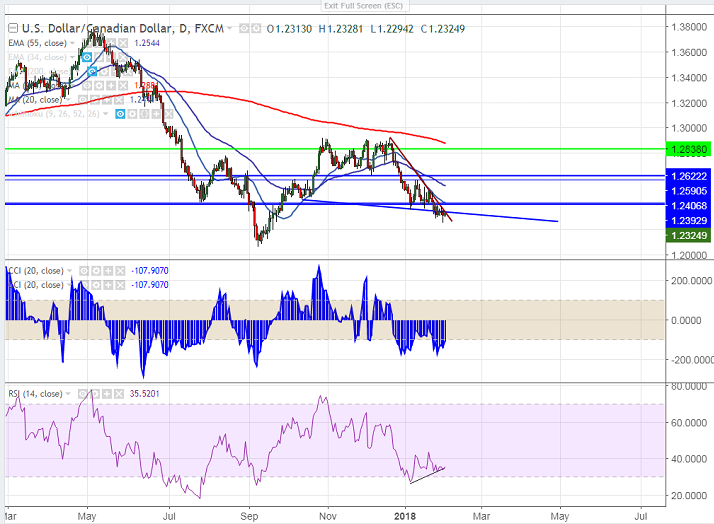Click the plus icon on the first CCI row
The width and height of the screenshot is (714, 524).
pos(108,271)
